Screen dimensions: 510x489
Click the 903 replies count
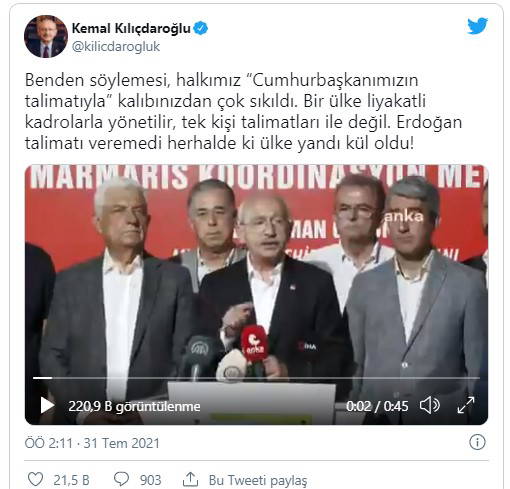point(150,480)
